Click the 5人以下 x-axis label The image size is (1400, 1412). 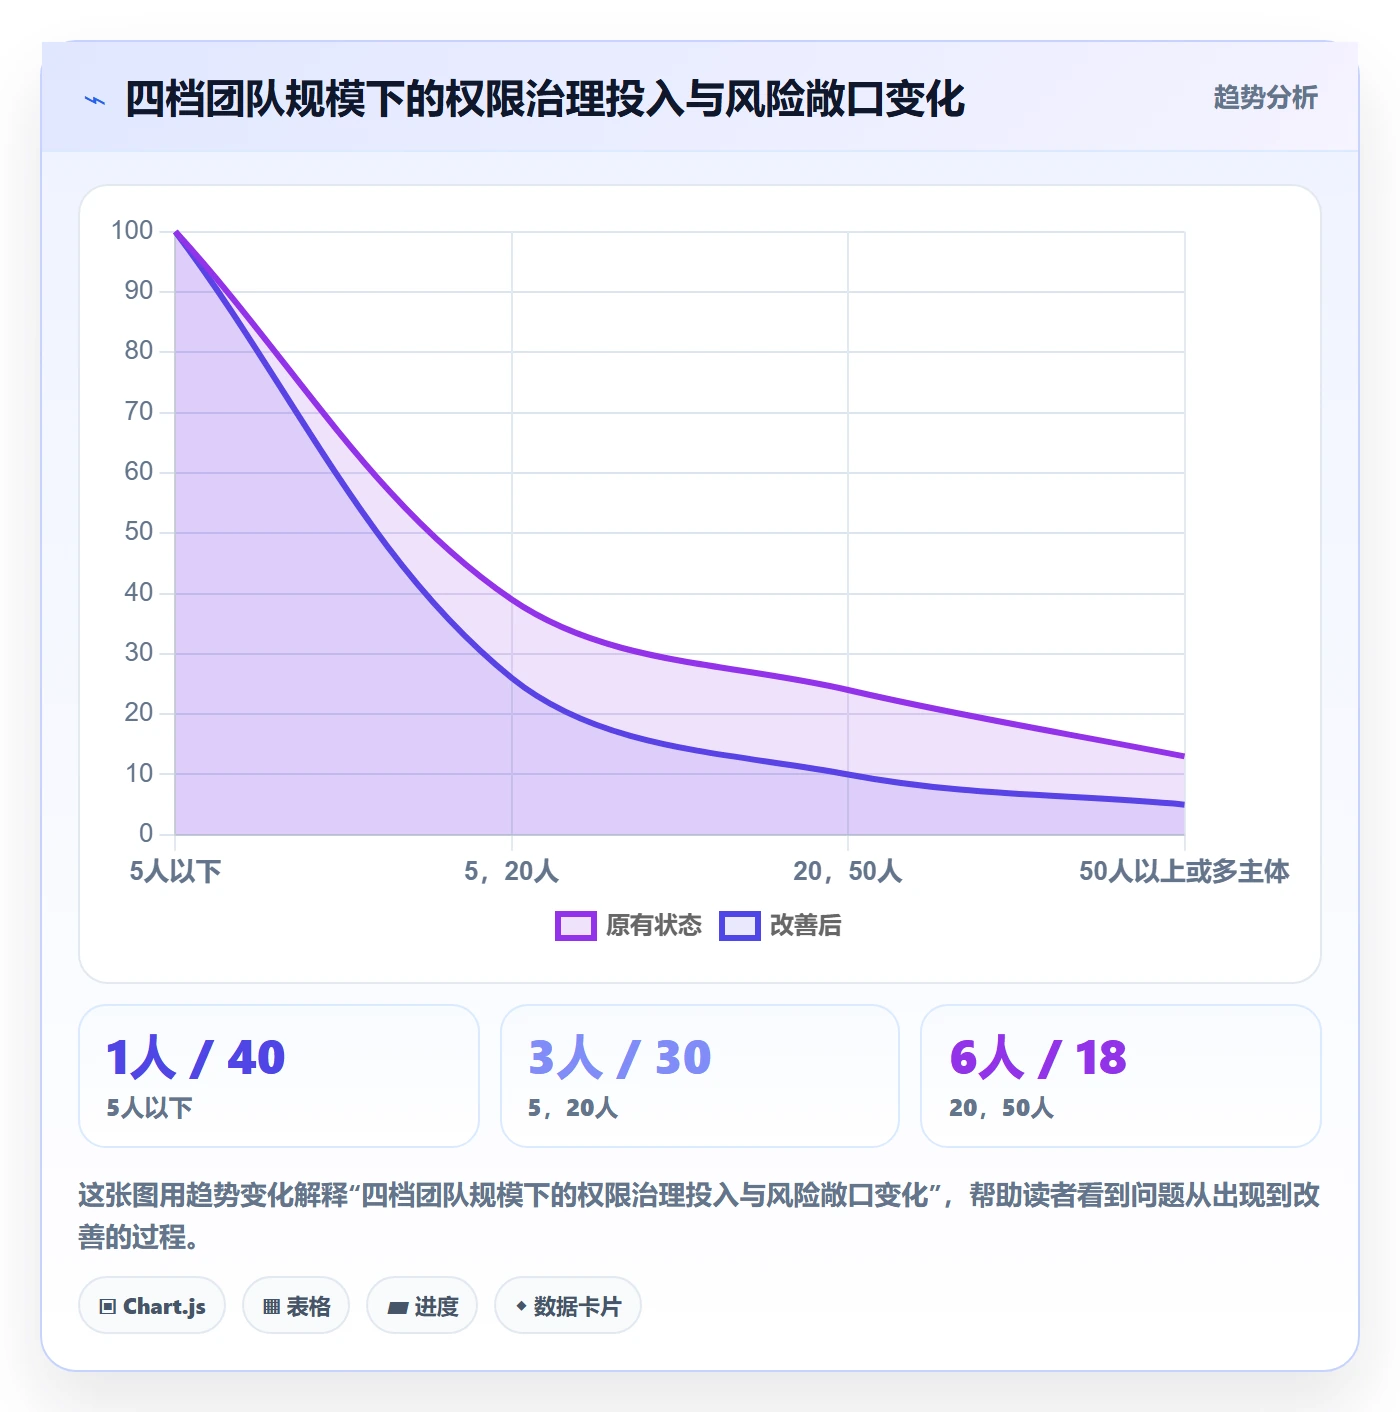(175, 871)
